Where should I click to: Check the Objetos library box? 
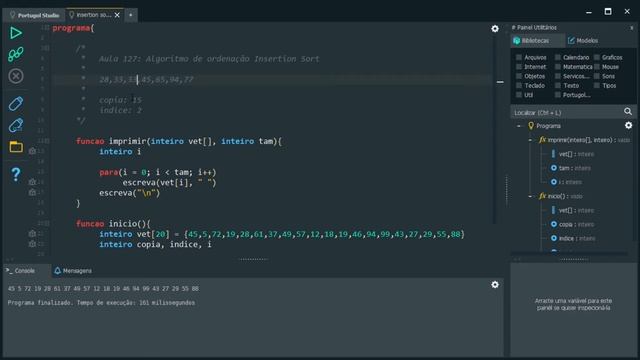coord(519,76)
